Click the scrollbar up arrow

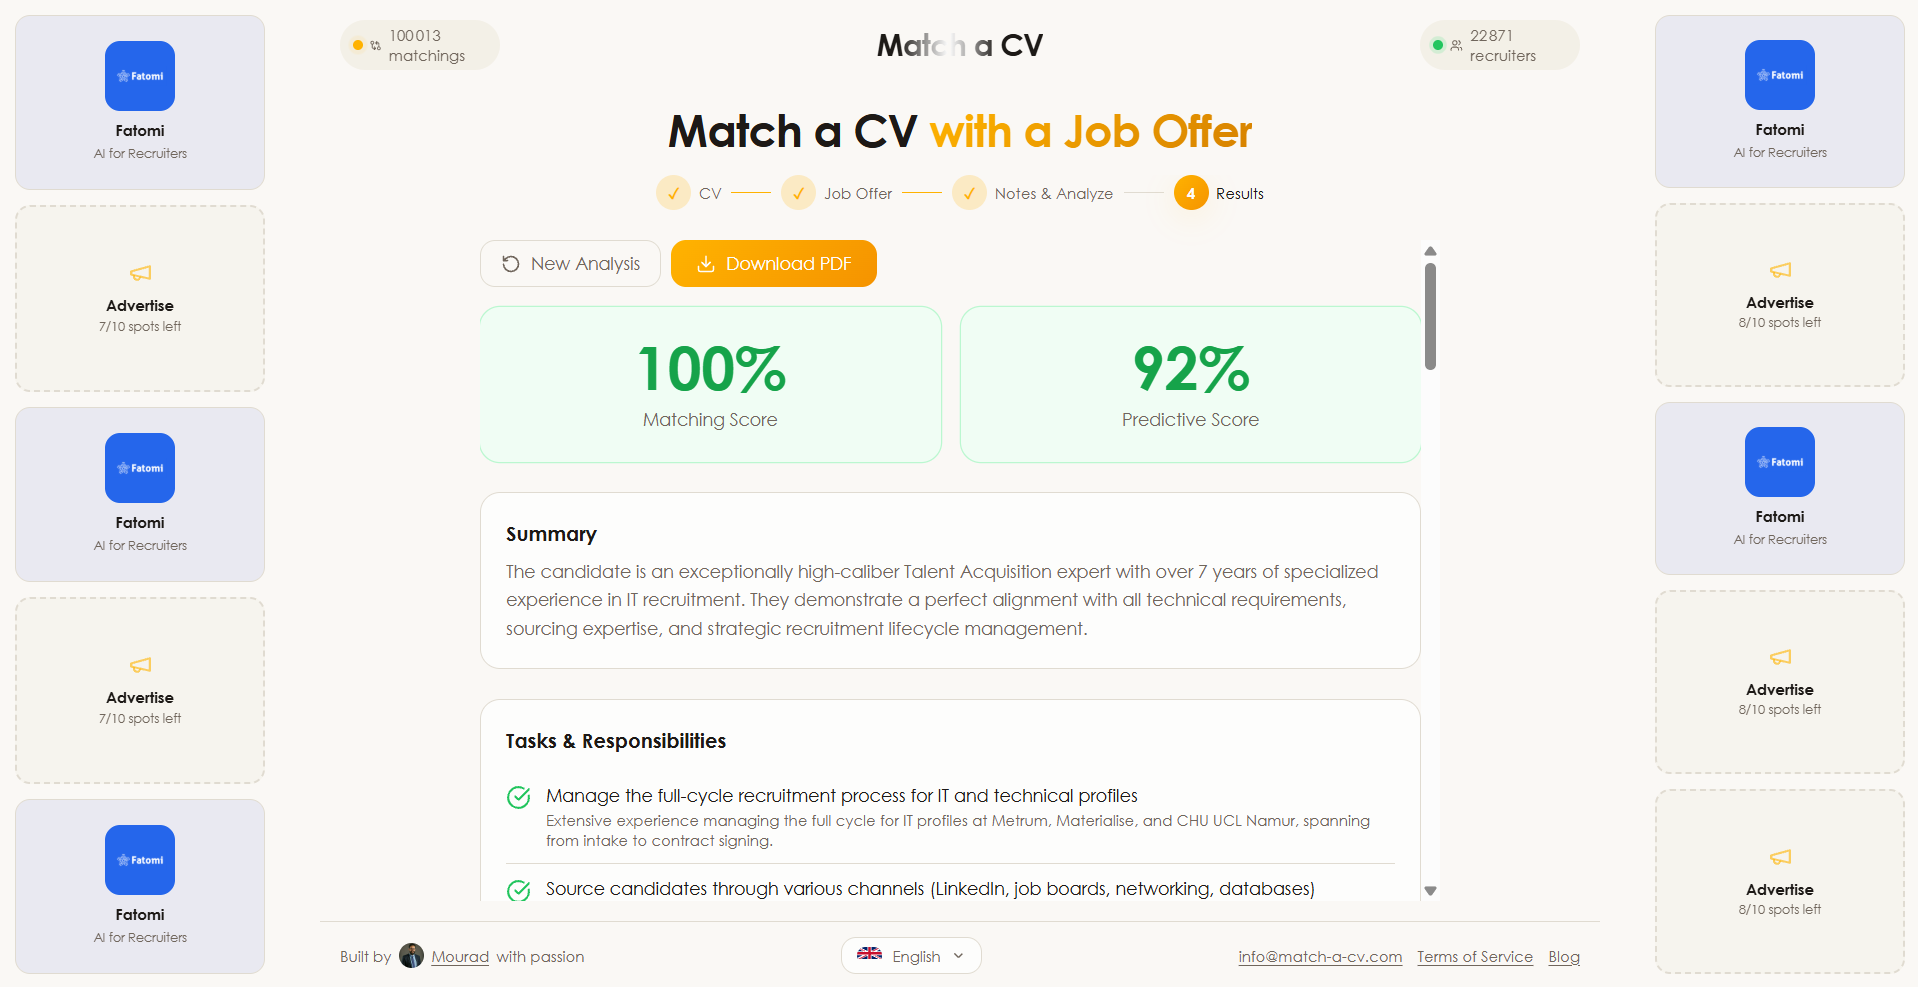1430,251
